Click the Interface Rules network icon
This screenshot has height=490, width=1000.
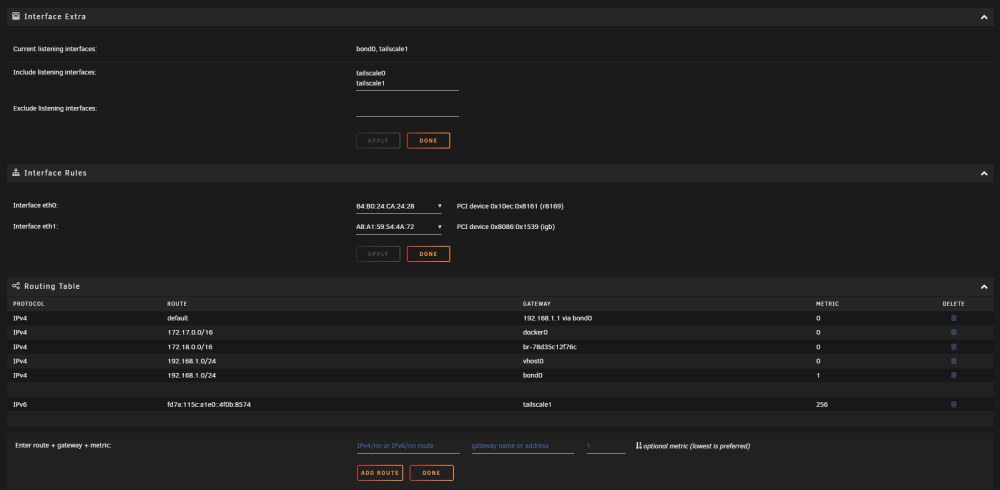[16, 173]
